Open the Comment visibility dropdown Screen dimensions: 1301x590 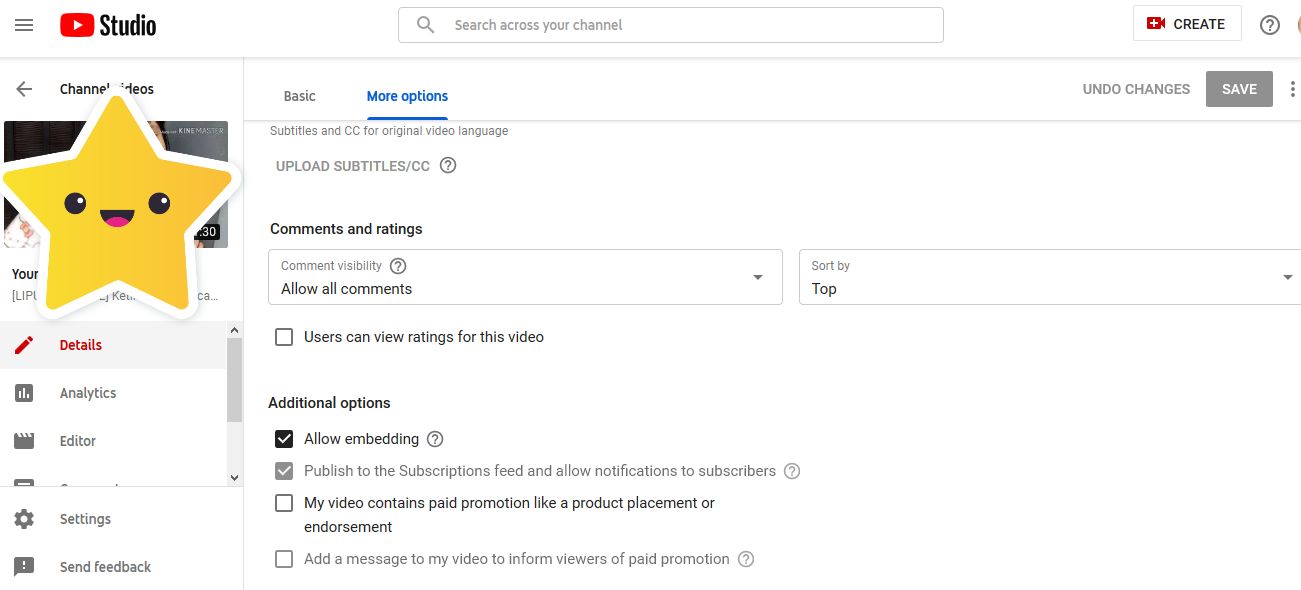[526, 277]
